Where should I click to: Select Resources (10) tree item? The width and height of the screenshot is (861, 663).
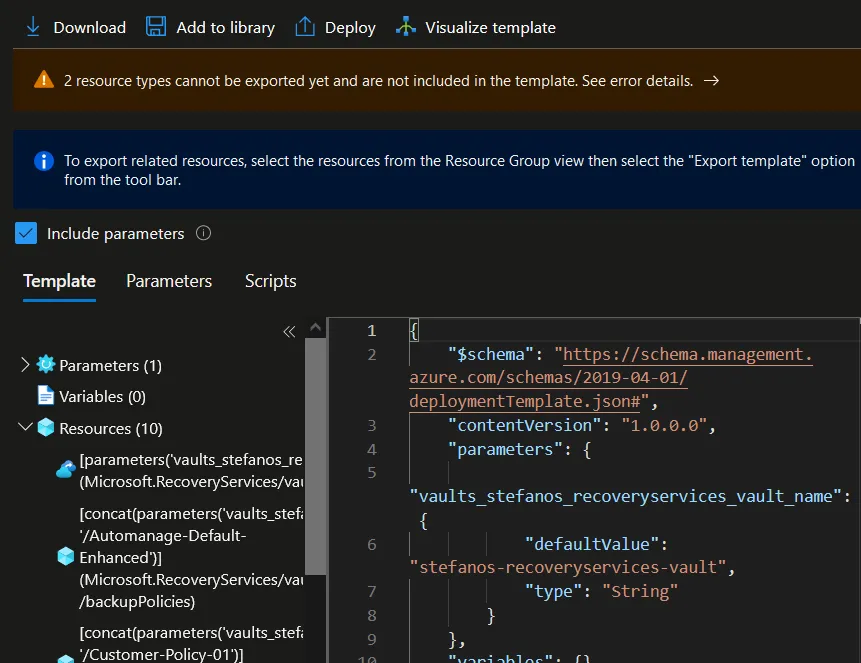coord(111,428)
